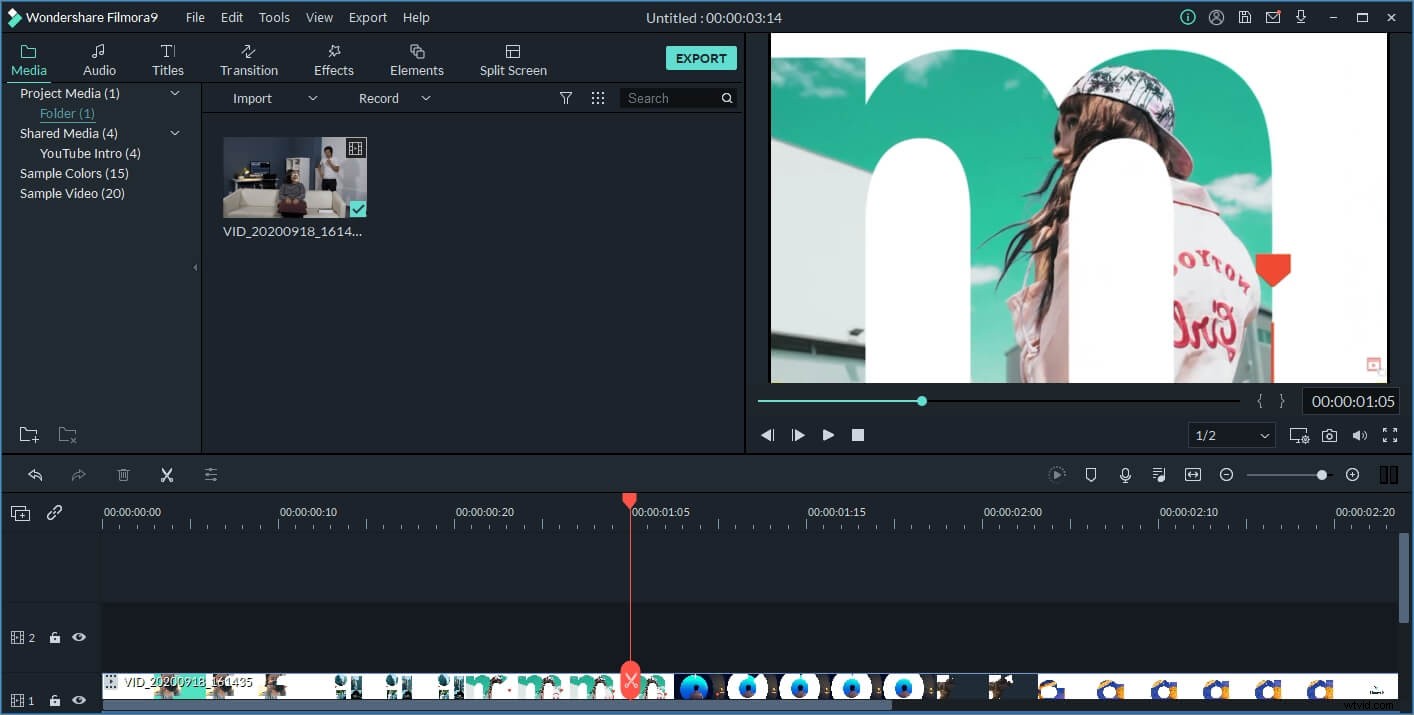Image resolution: width=1414 pixels, height=715 pixels.
Task: Open the Record voiceover microphone tool
Action: (1125, 474)
